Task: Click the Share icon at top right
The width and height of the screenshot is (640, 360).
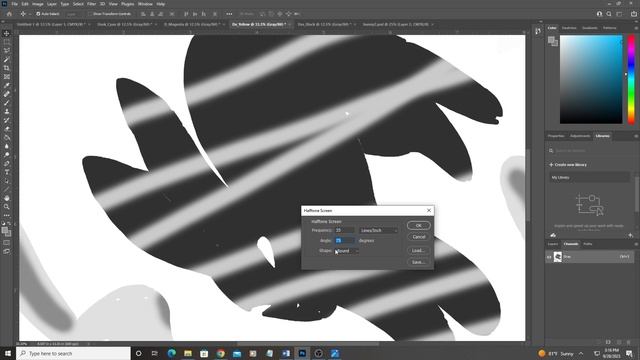Action: click(x=634, y=14)
